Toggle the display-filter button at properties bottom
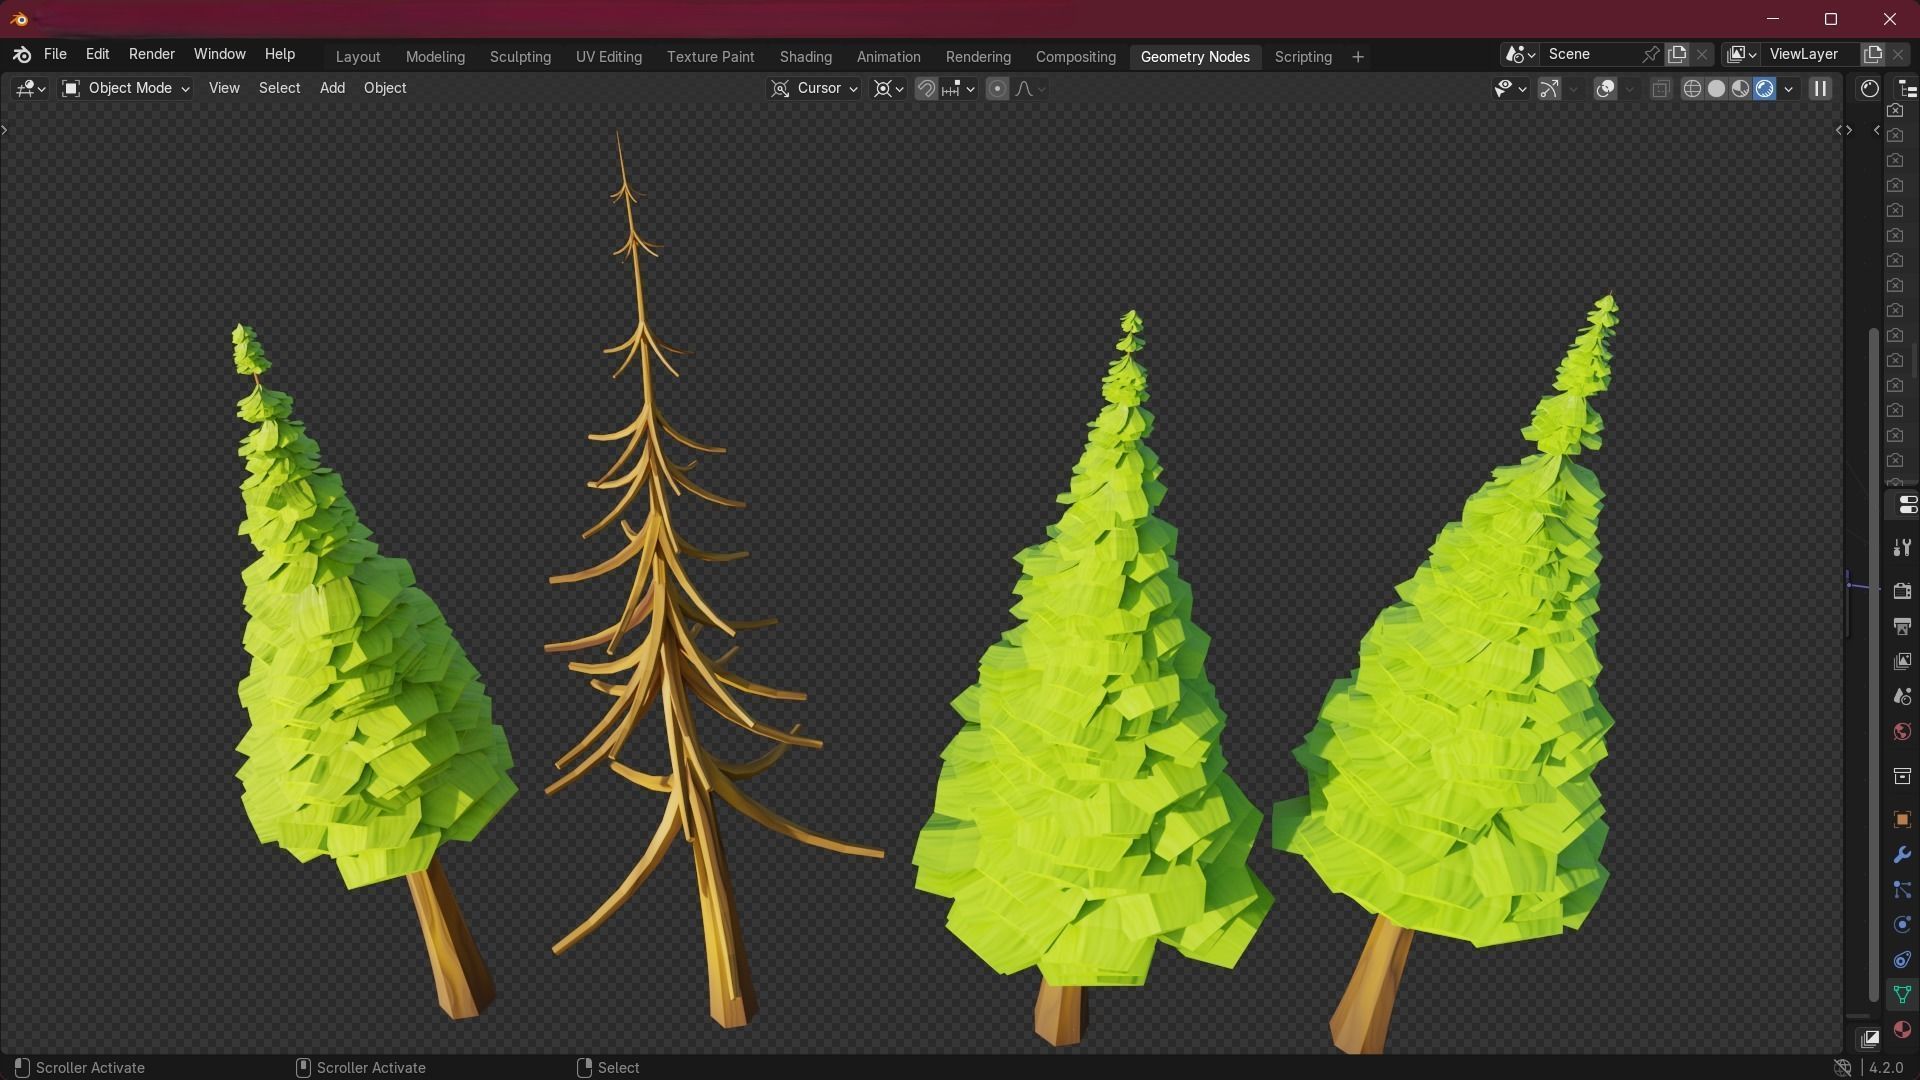The width and height of the screenshot is (1920, 1080). 1869,1038
